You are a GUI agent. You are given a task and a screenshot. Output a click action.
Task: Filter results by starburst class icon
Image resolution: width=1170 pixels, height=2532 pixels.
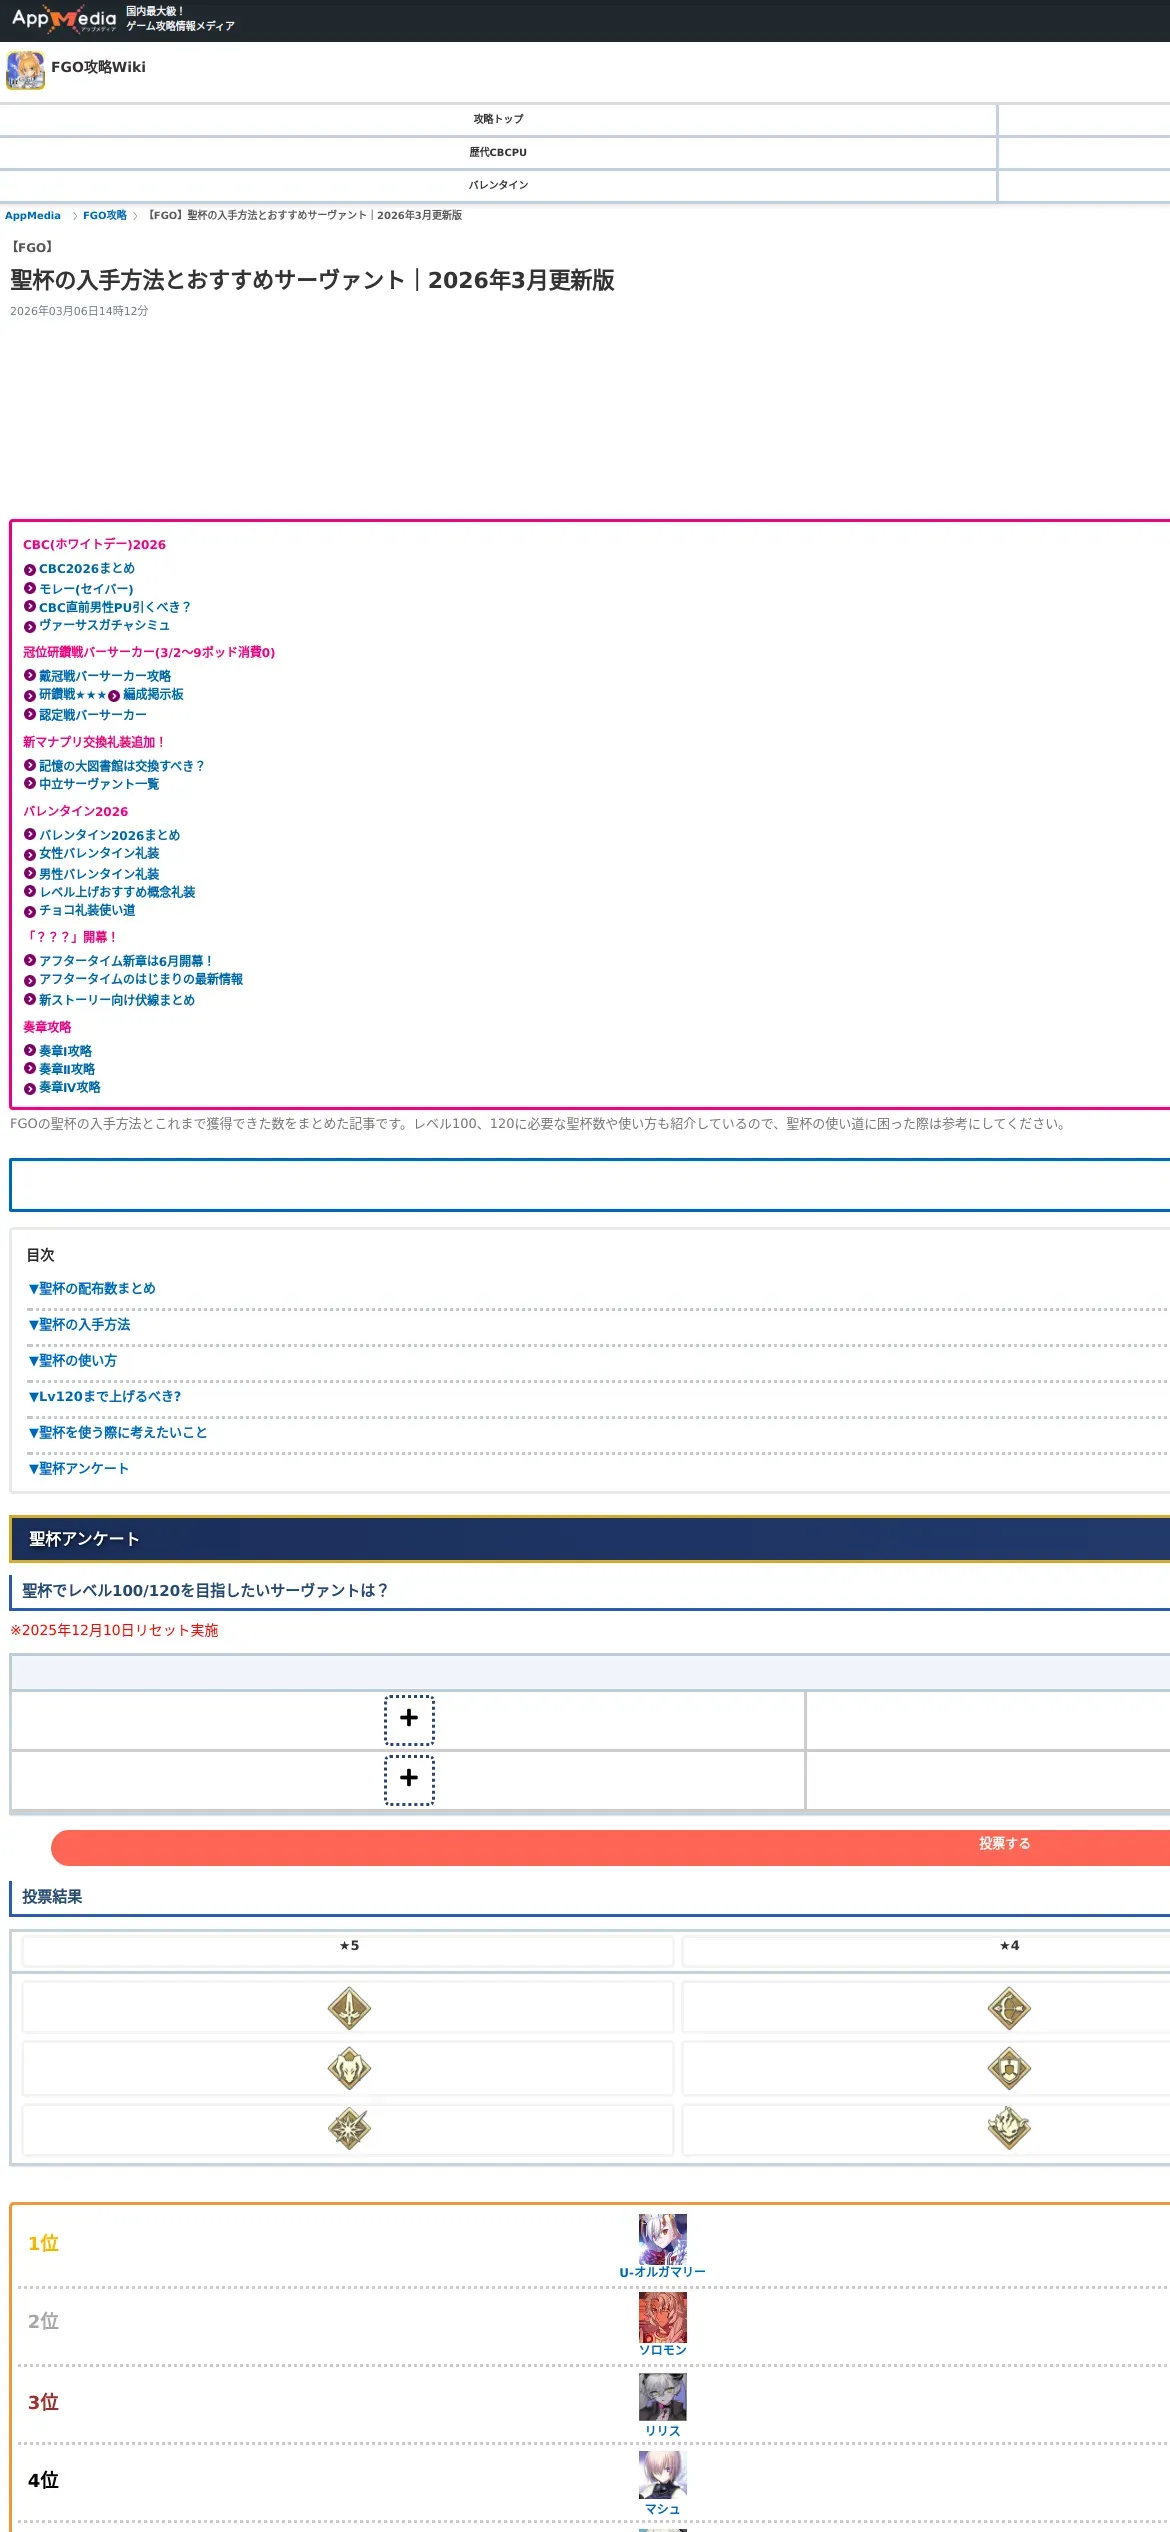click(x=349, y=2128)
